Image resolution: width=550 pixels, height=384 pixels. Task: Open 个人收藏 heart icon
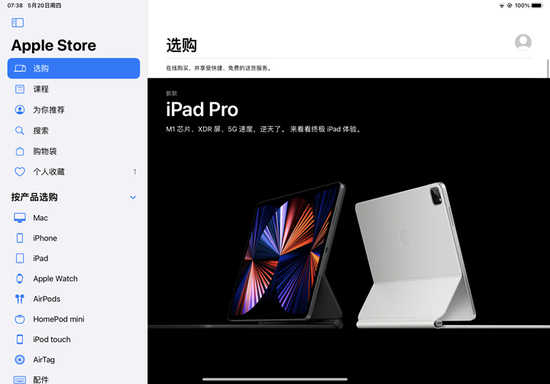click(20, 172)
